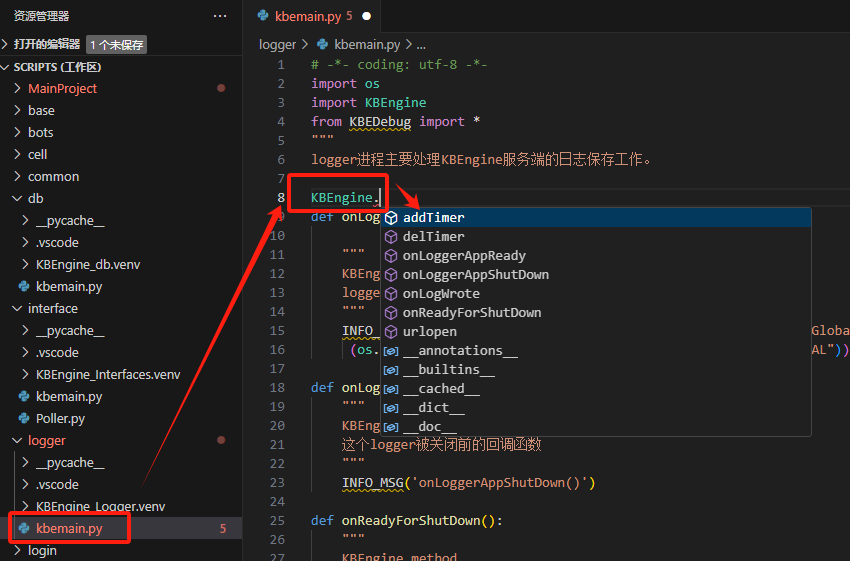The height and width of the screenshot is (561, 850).
Task: Click kbemain.py in the breadcrumb
Action: click(x=367, y=44)
